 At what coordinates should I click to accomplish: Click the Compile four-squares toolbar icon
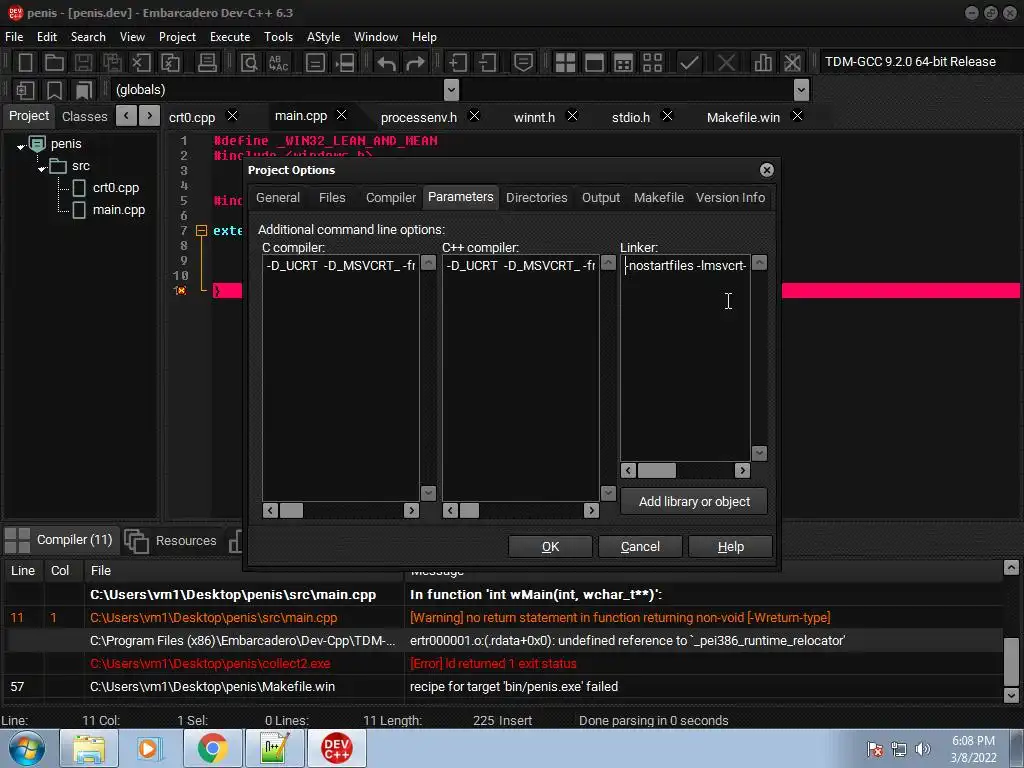point(565,63)
